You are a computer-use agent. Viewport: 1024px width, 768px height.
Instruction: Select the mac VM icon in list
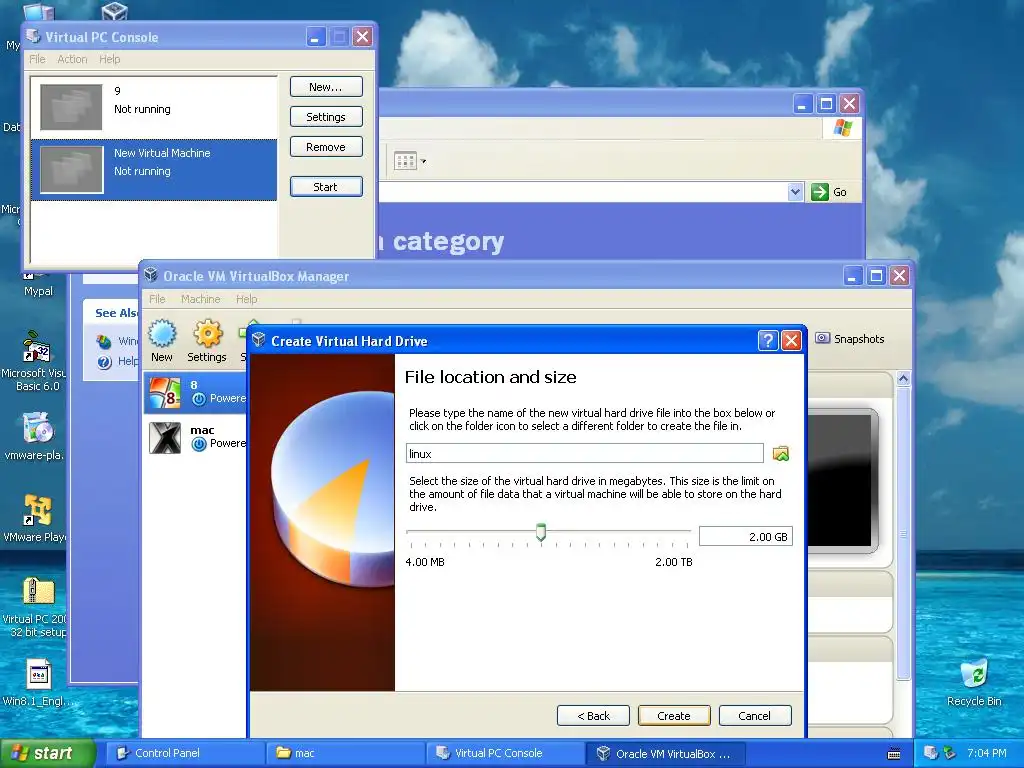(x=165, y=438)
